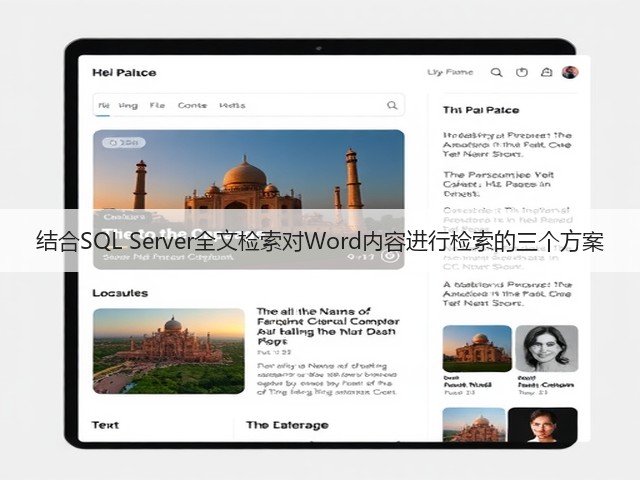
Task: Open the bag icon in the header
Action: click(547, 72)
